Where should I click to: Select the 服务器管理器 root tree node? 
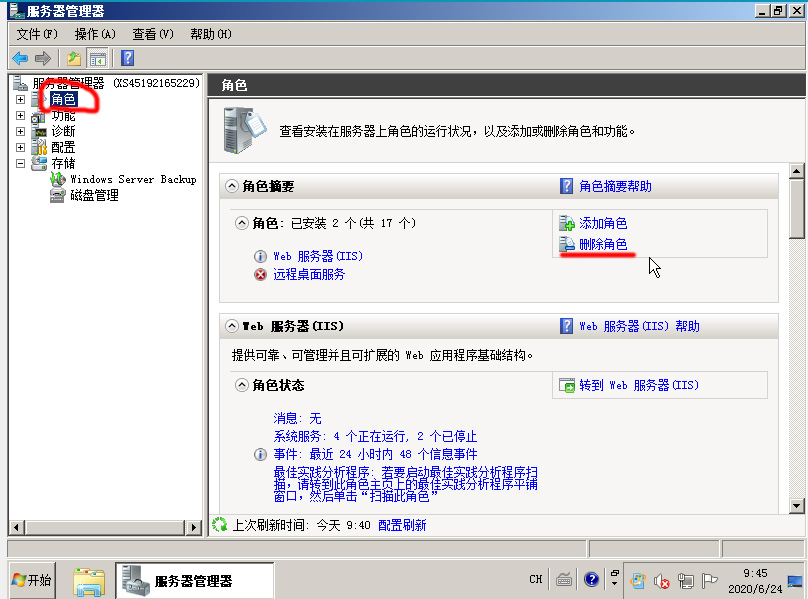click(x=116, y=83)
